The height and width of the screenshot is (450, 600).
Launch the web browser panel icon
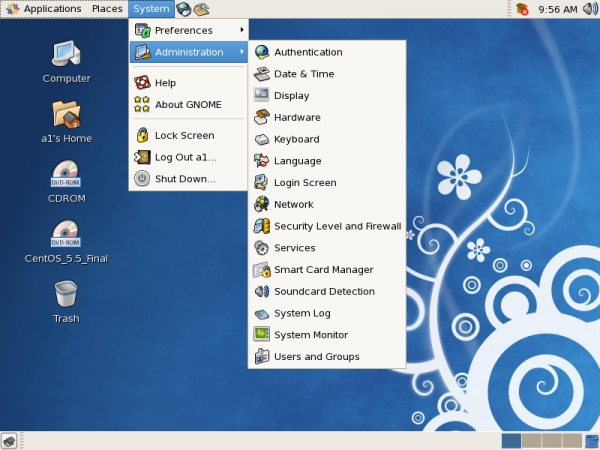pyautogui.click(x=184, y=9)
